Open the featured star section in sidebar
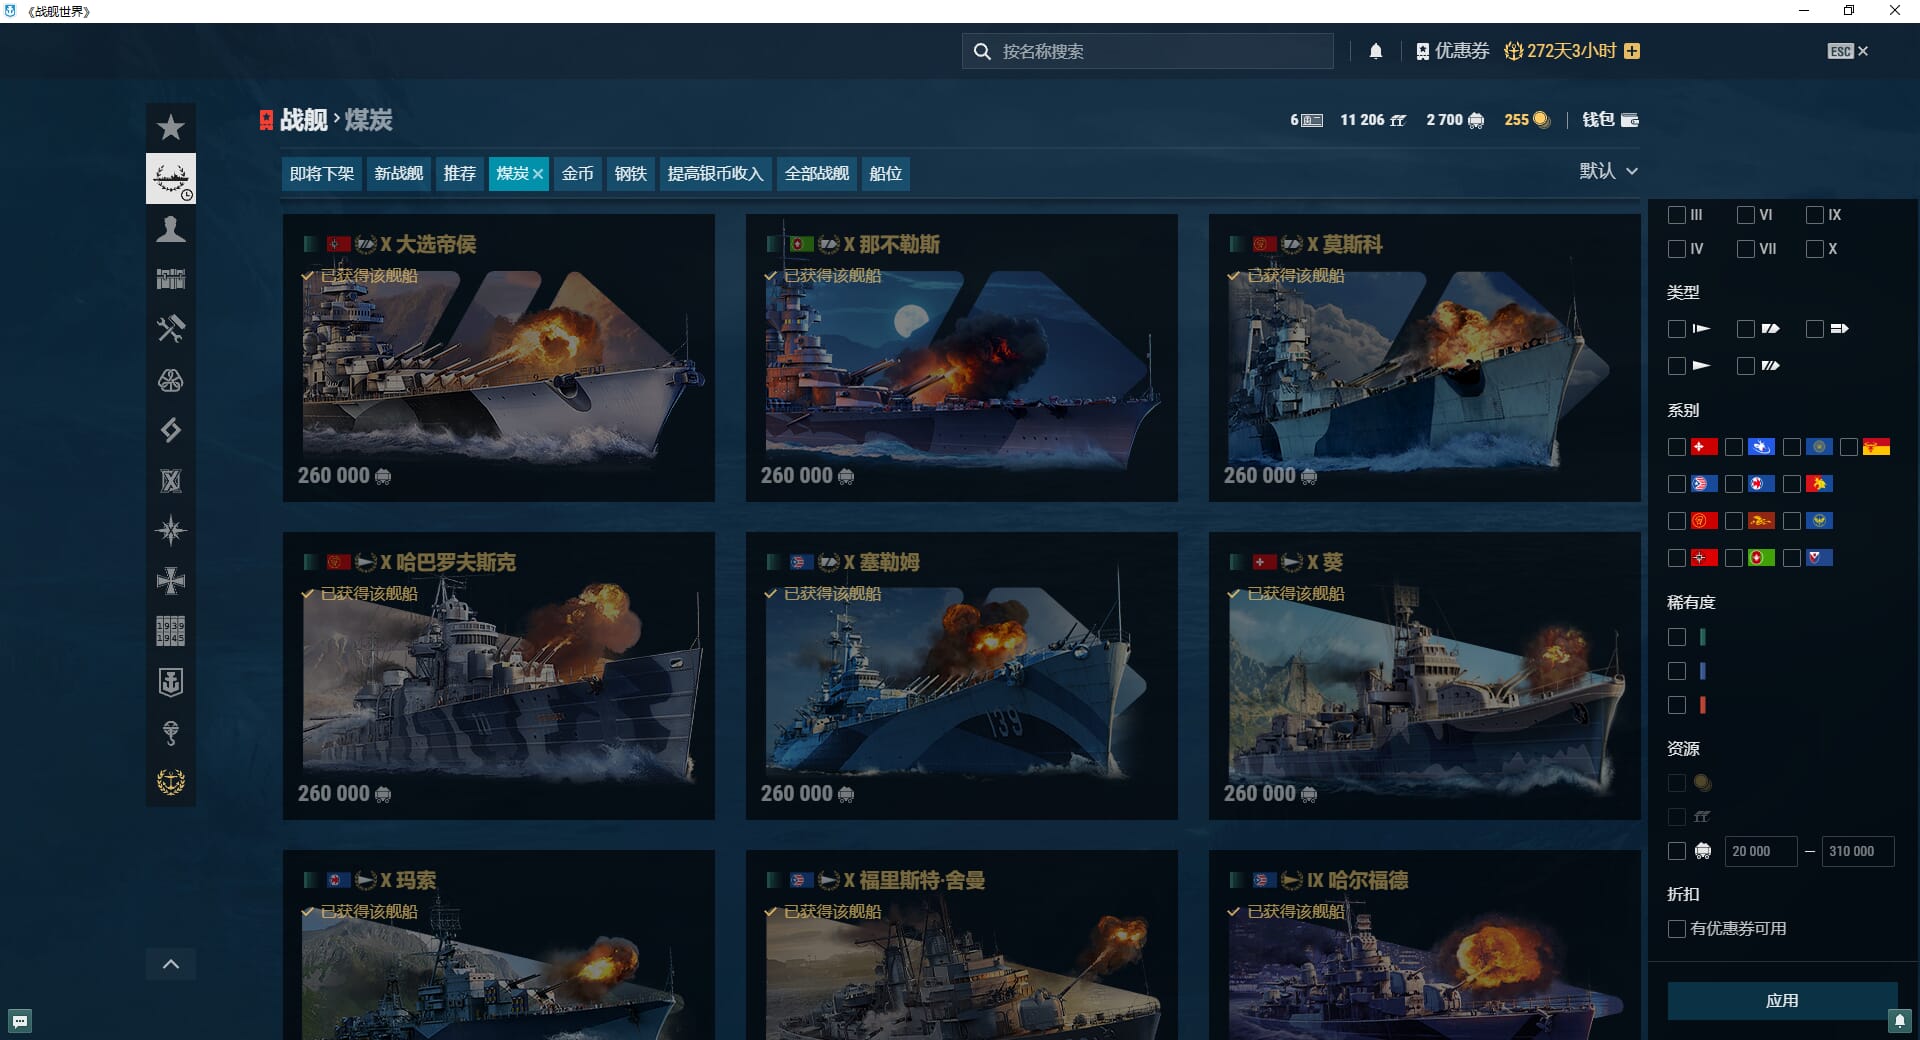 (171, 128)
